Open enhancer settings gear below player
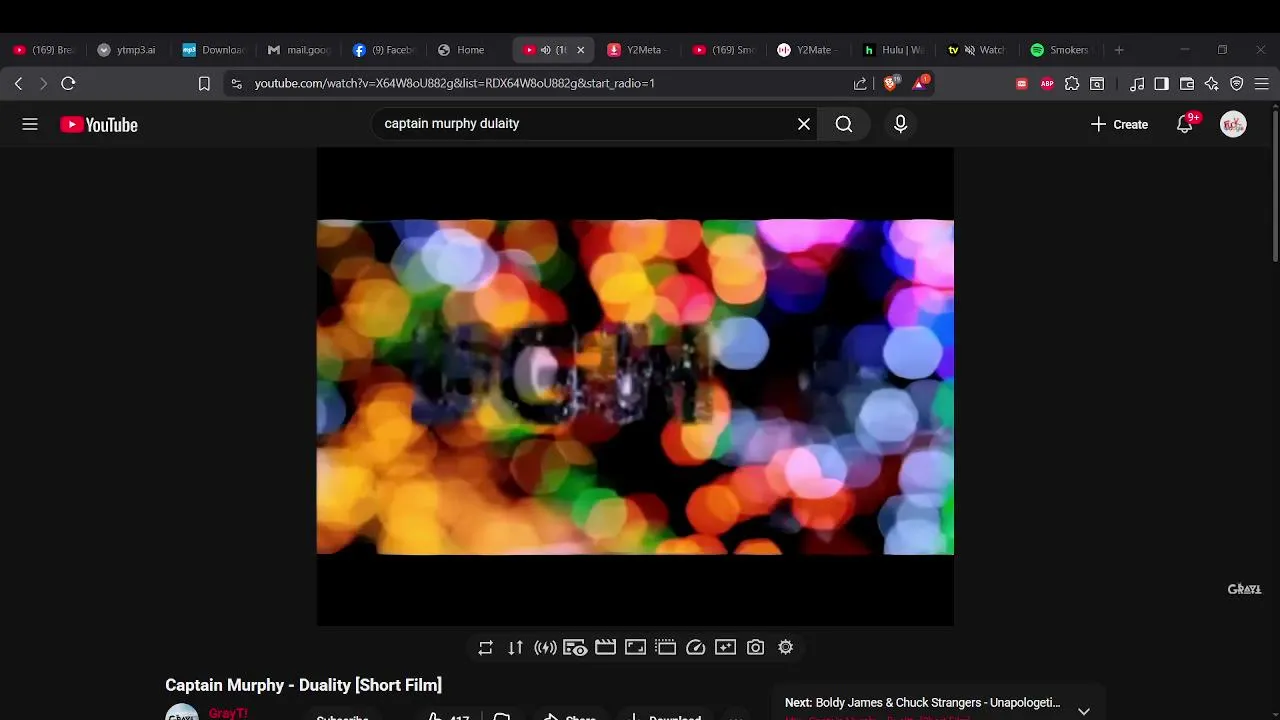The image size is (1280, 720). [x=786, y=648]
